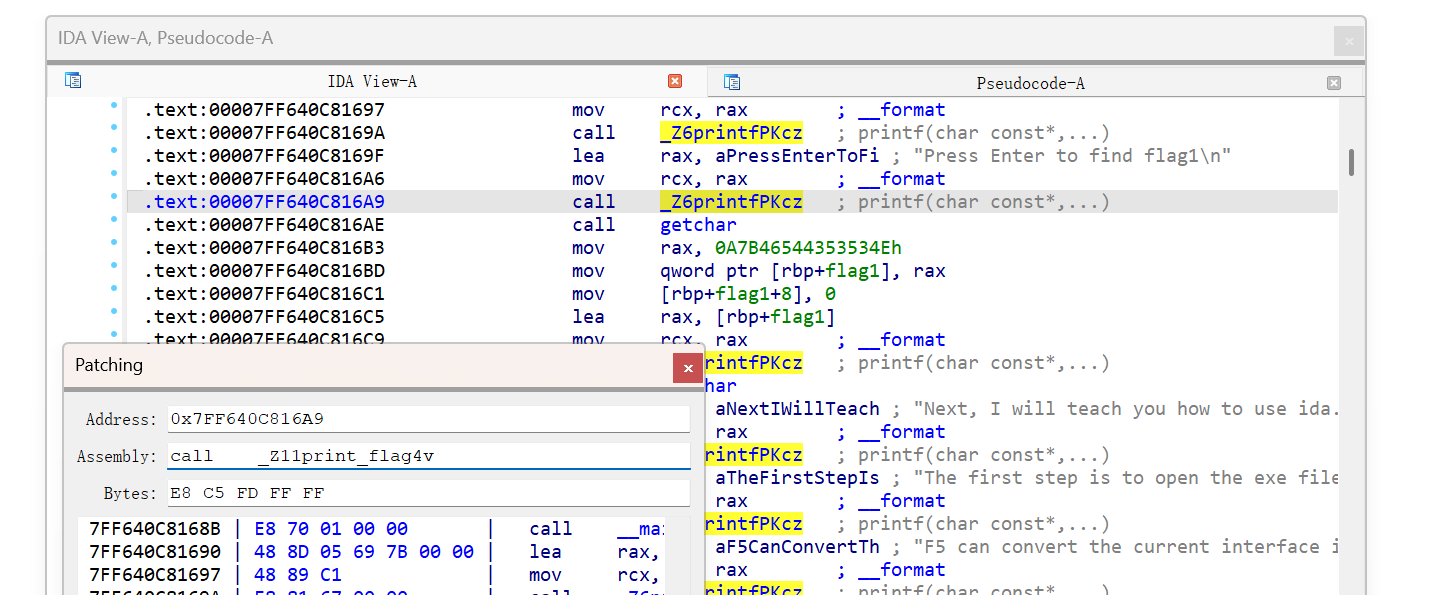Toggle breakpoint dot at address 00007FF640C81697

(x=114, y=110)
